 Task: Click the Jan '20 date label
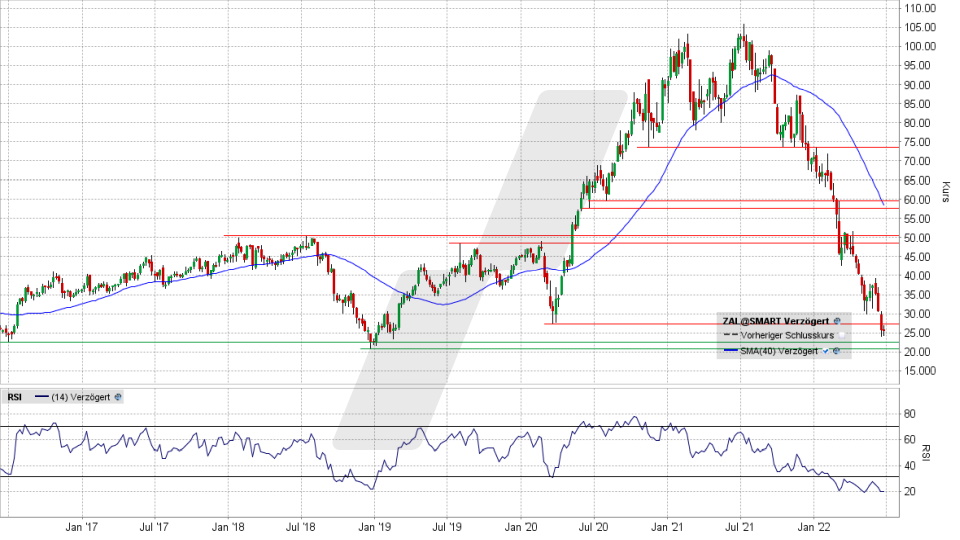(x=521, y=527)
